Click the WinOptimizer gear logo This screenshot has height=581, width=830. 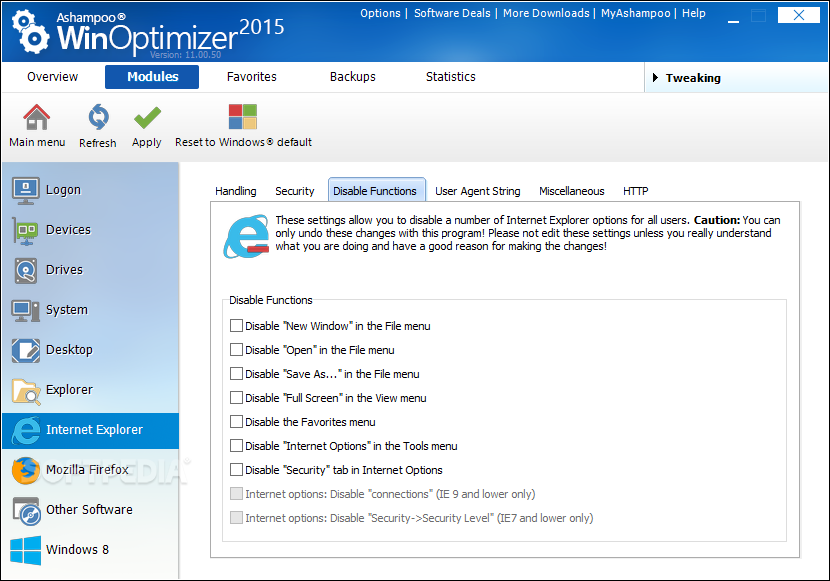tap(30, 32)
